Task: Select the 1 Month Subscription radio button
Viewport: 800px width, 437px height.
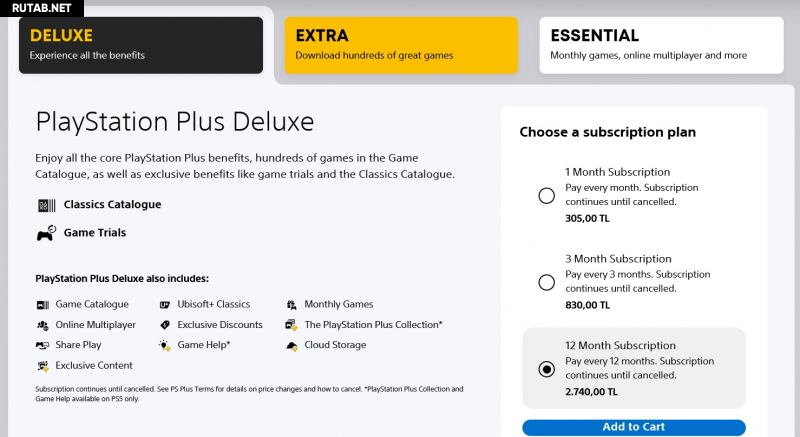Action: tap(546, 196)
